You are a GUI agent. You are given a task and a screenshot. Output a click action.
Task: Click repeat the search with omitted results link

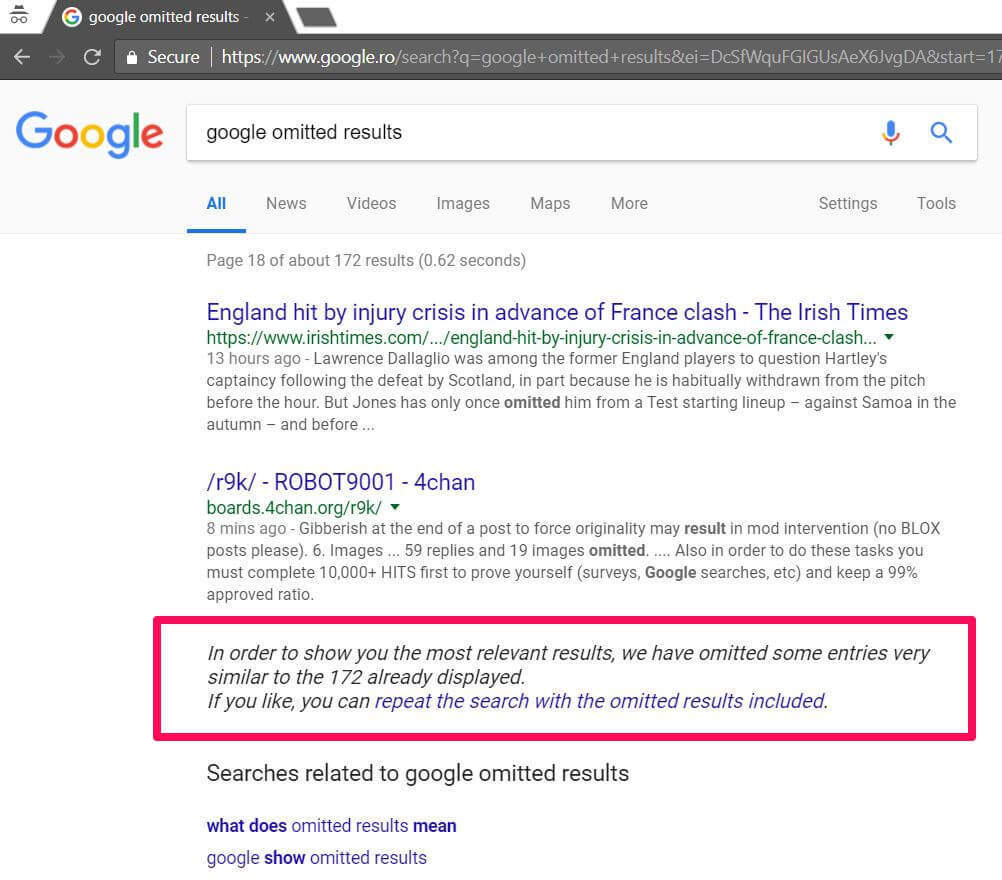[x=599, y=701]
